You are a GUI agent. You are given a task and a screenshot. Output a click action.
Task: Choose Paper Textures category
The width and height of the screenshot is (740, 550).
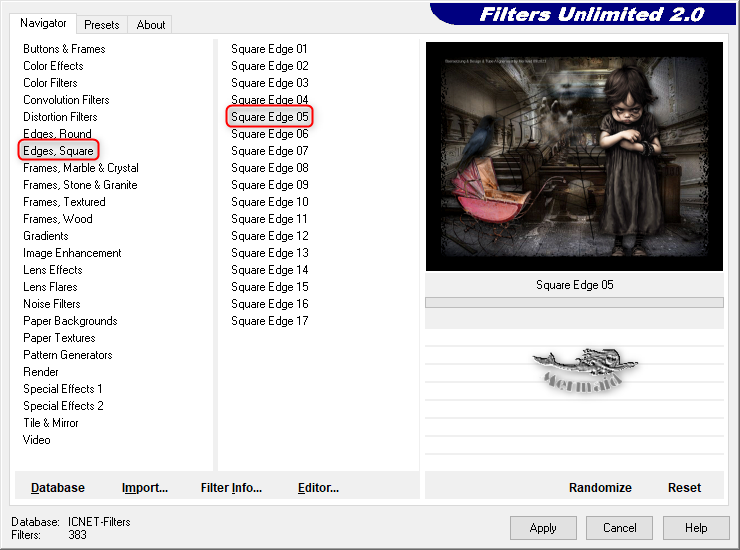point(59,338)
